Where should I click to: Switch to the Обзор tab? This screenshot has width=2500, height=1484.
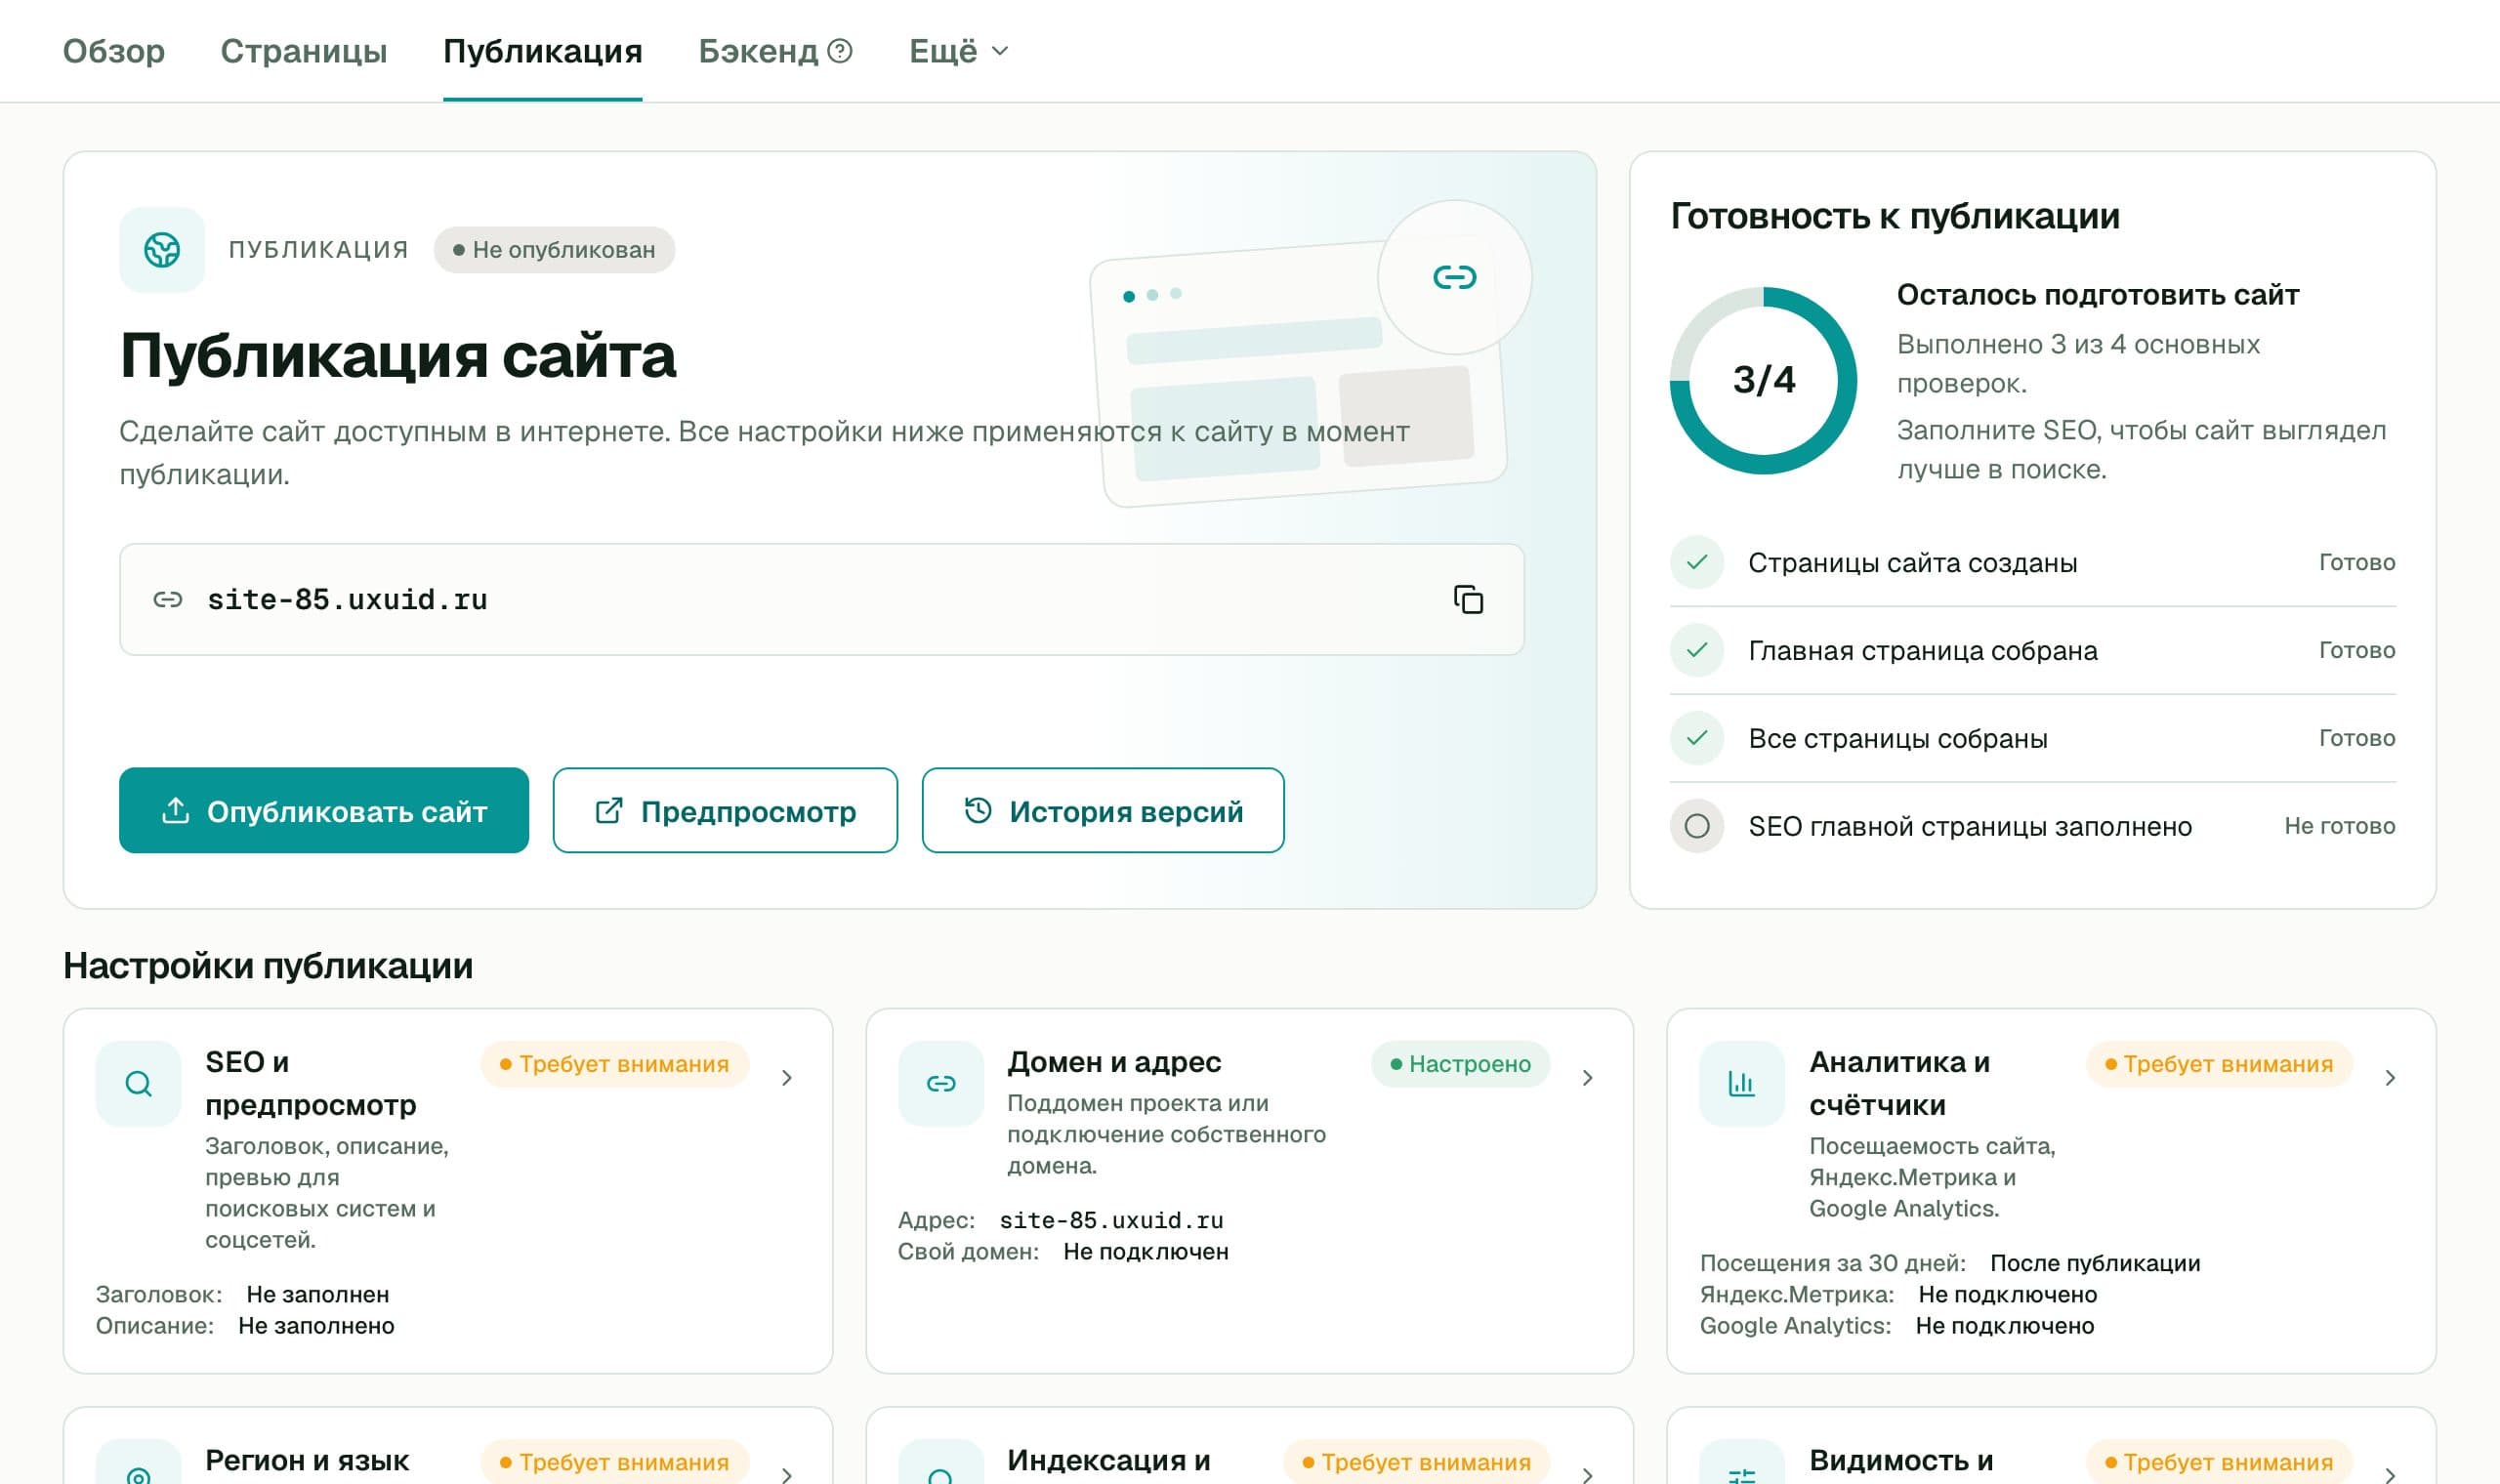tap(114, 50)
